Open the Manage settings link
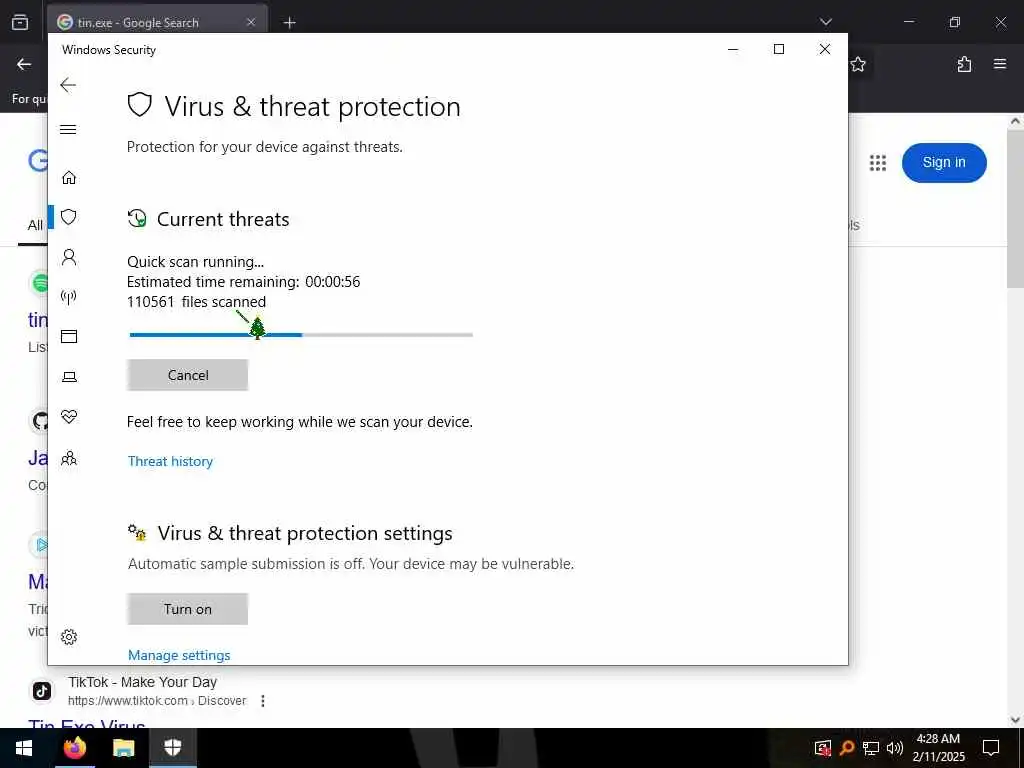Screen dimensions: 1024x768 pyautogui.click(x=179, y=655)
